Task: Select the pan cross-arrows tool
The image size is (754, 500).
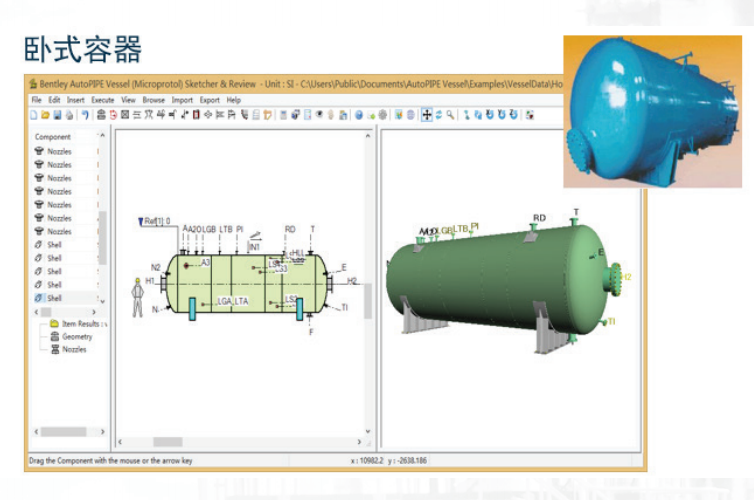Action: pos(427,115)
